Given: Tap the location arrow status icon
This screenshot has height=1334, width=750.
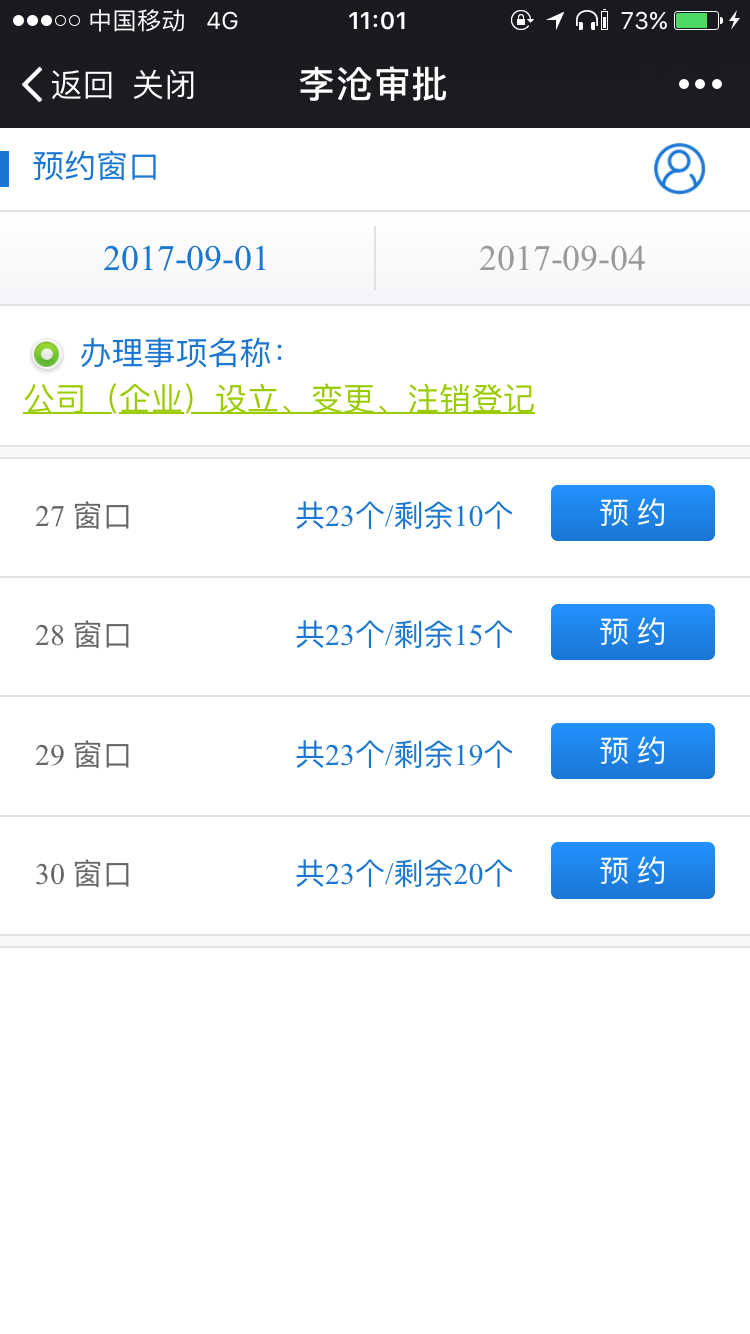Looking at the screenshot, I should tap(556, 20).
